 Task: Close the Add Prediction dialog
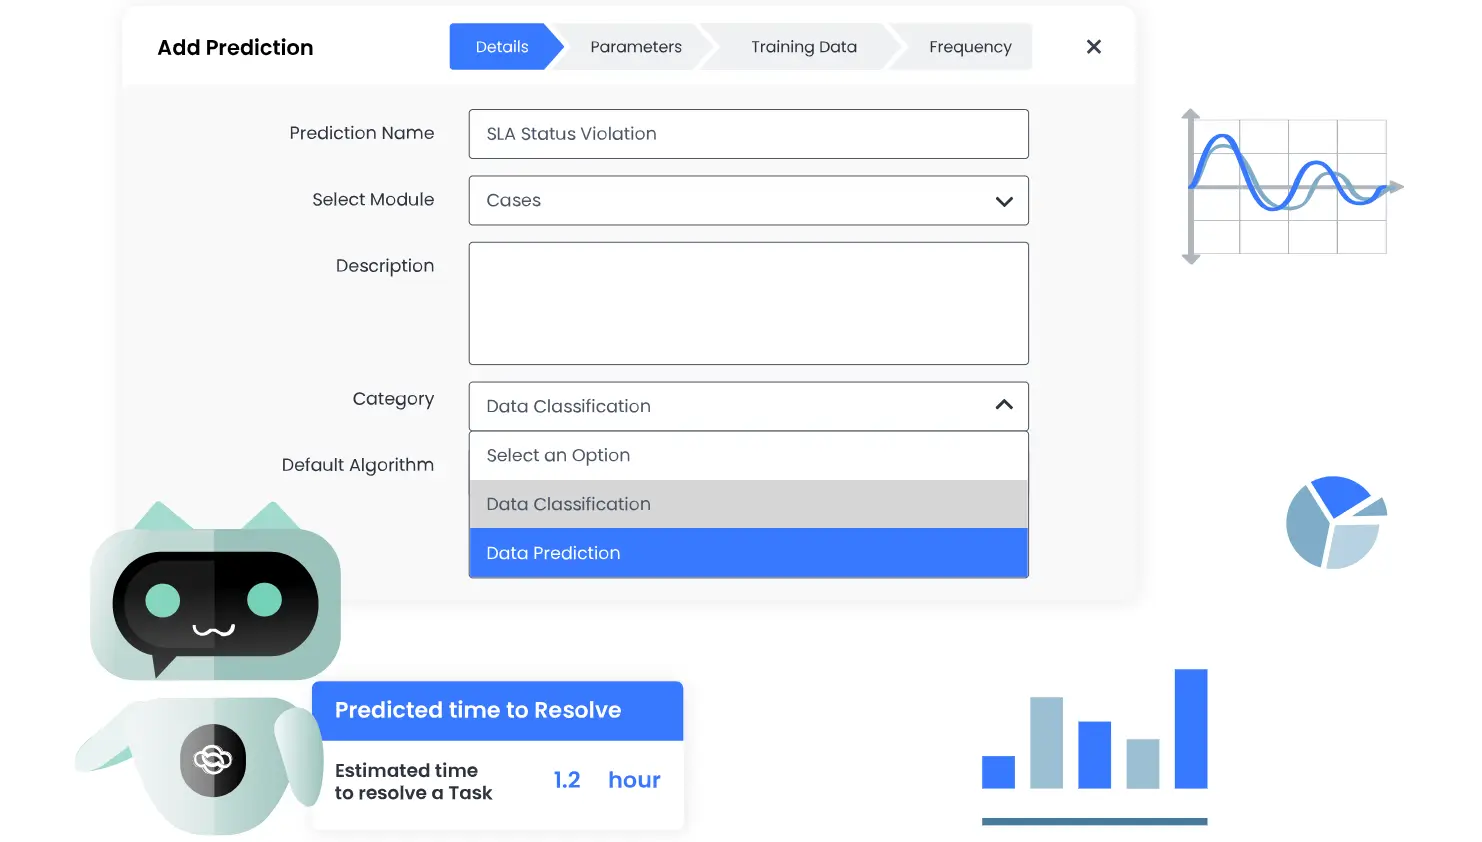coord(1093,46)
